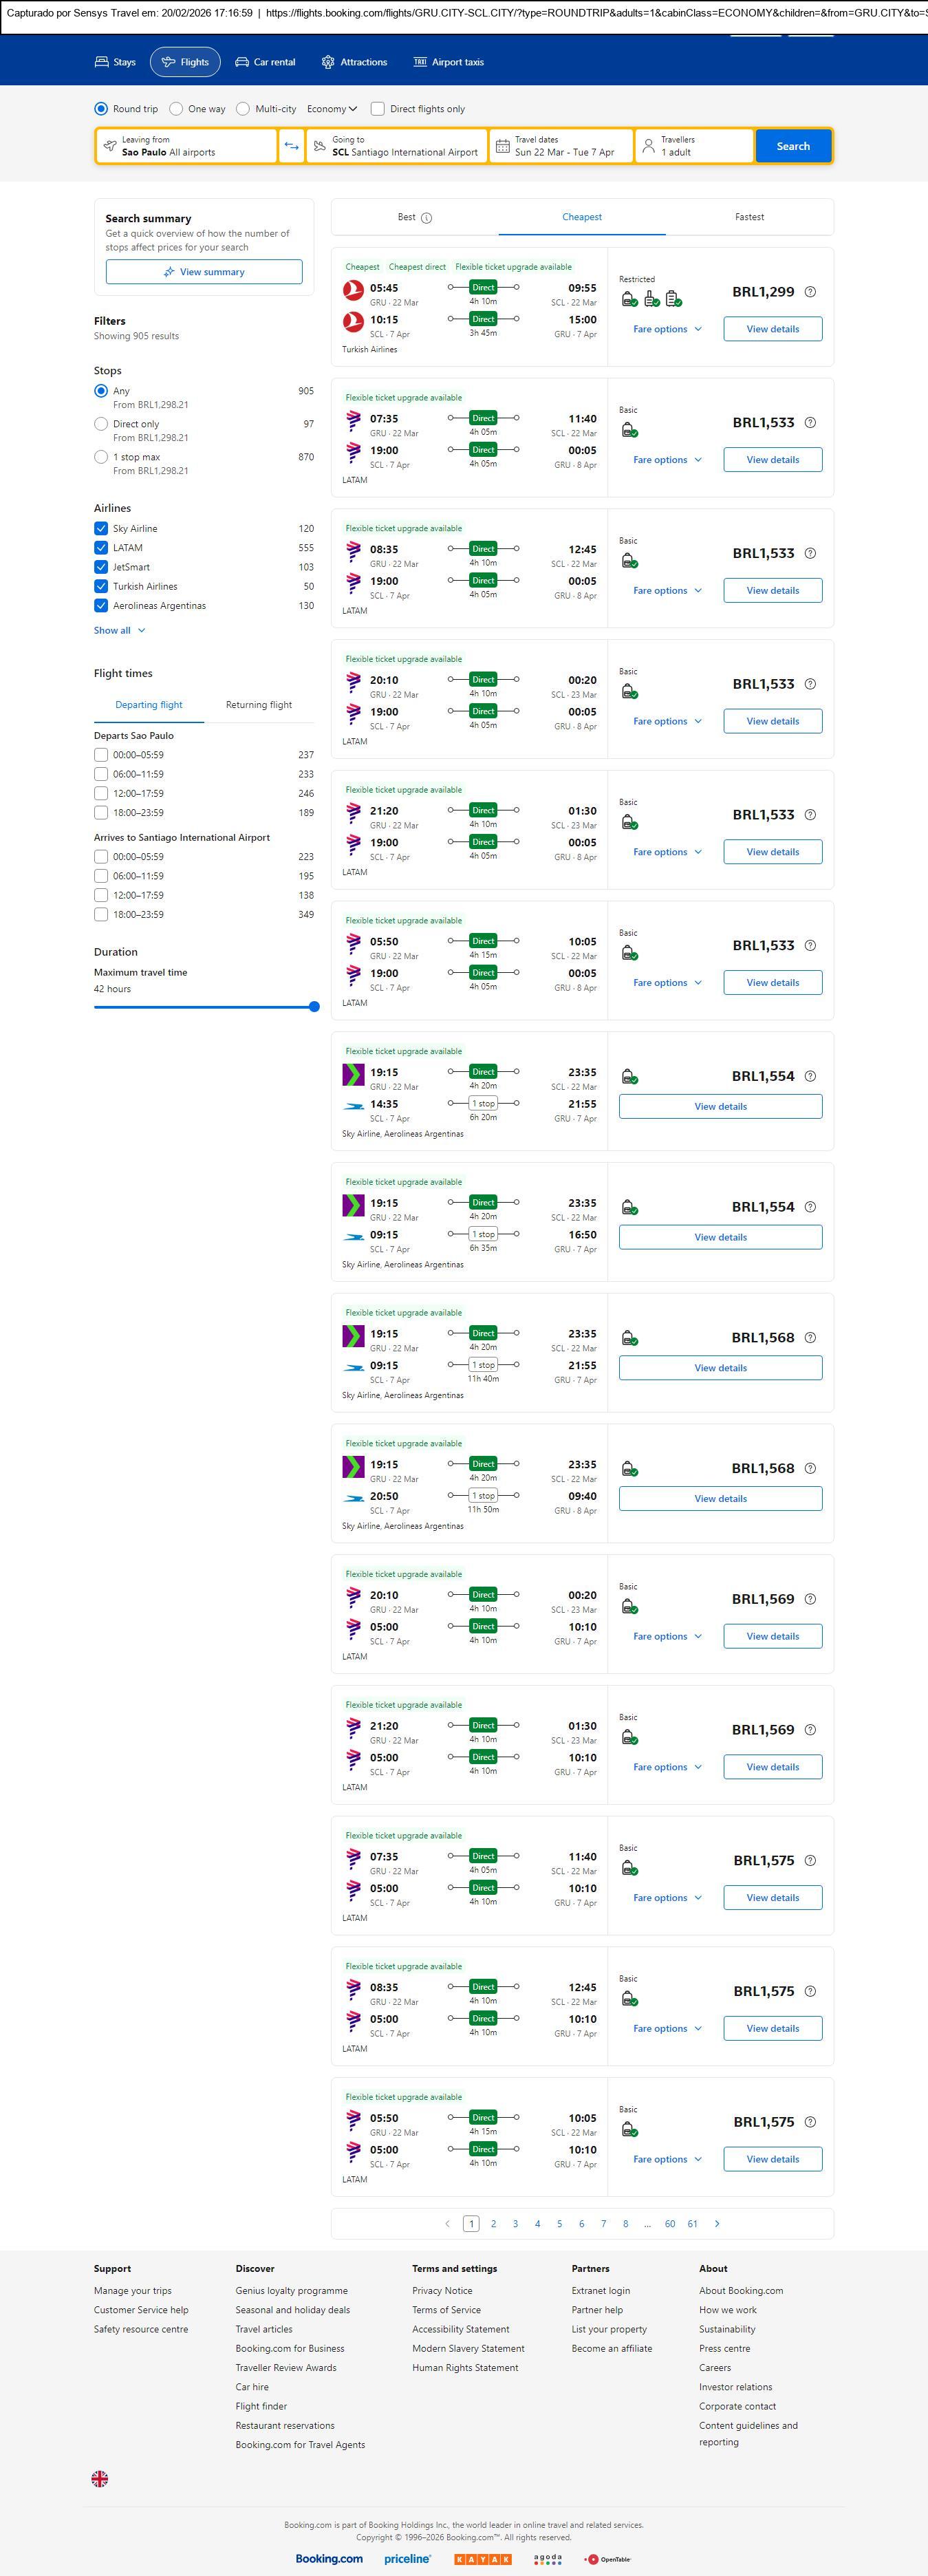
Task: Click the UK flag language icon in footer
Action: point(100,2478)
